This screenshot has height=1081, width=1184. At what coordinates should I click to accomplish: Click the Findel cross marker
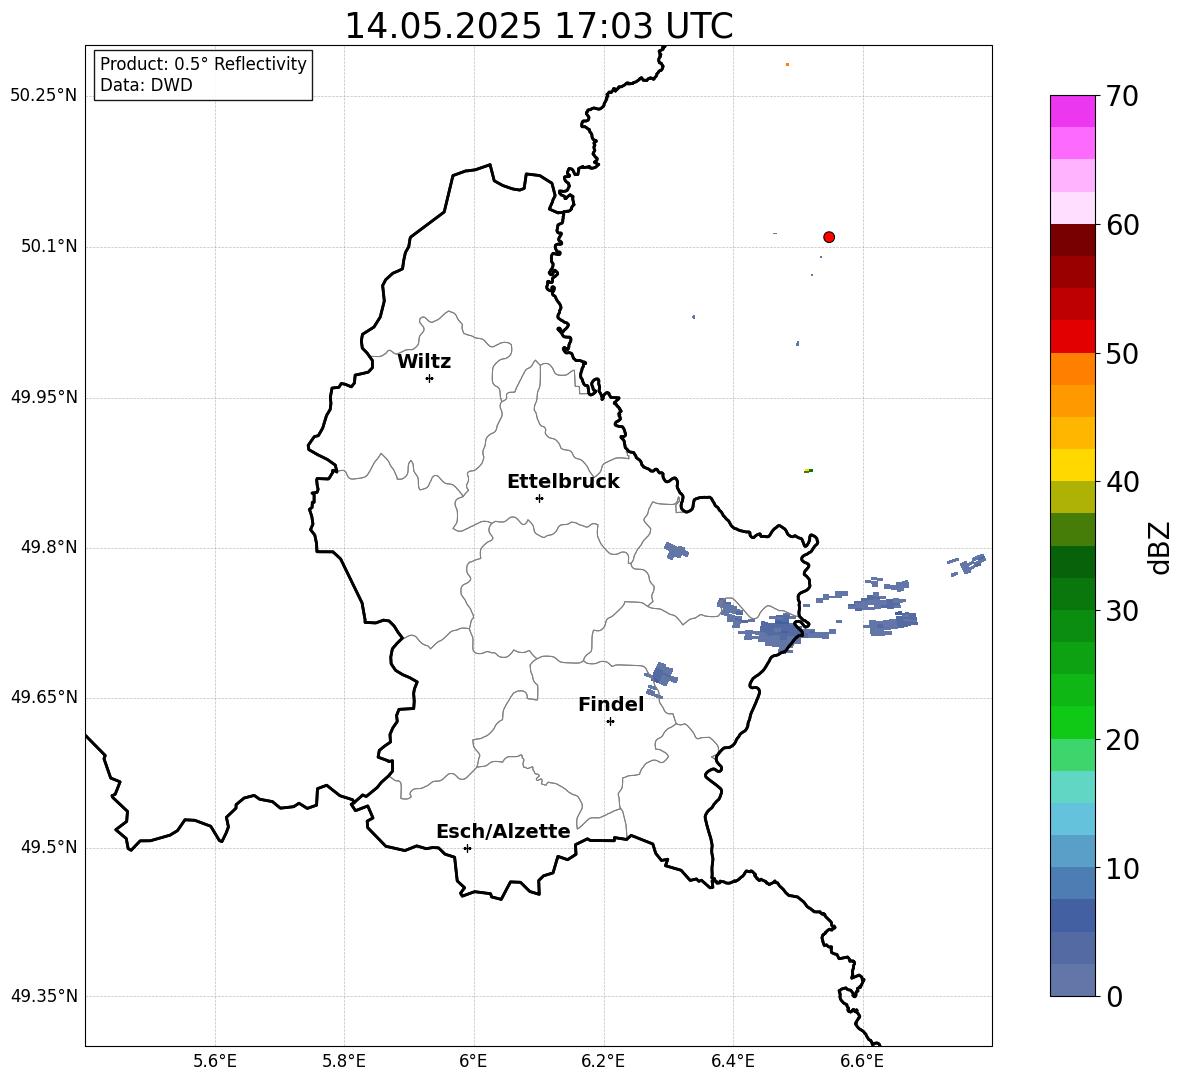[x=610, y=722]
